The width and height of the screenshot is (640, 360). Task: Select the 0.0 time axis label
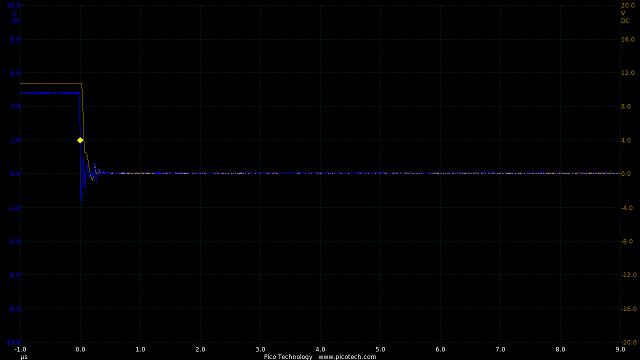80,349
